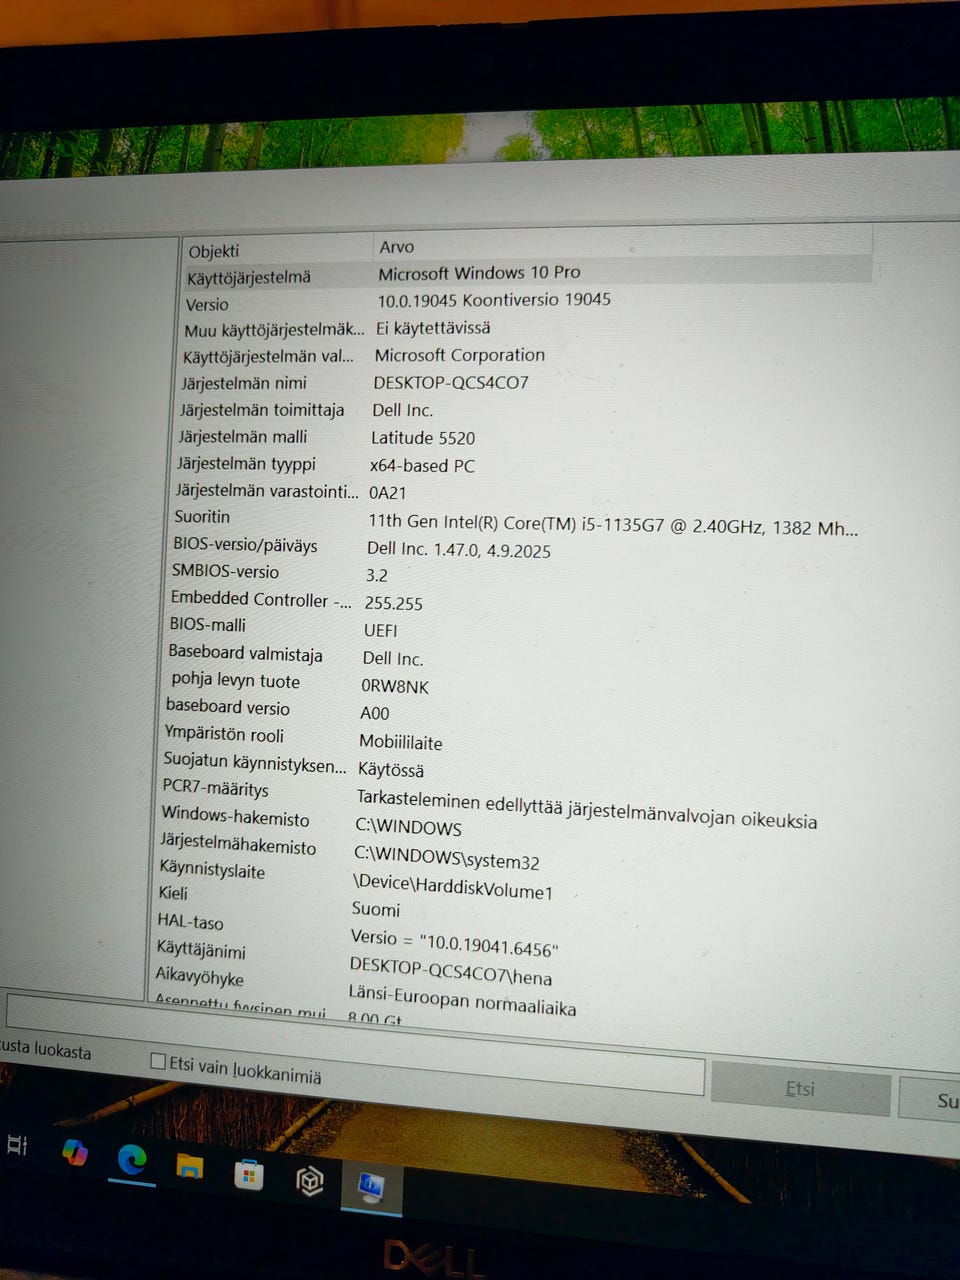Image resolution: width=960 pixels, height=1280 pixels.
Task: Open Task View from the taskbar
Action: pos(15,1144)
